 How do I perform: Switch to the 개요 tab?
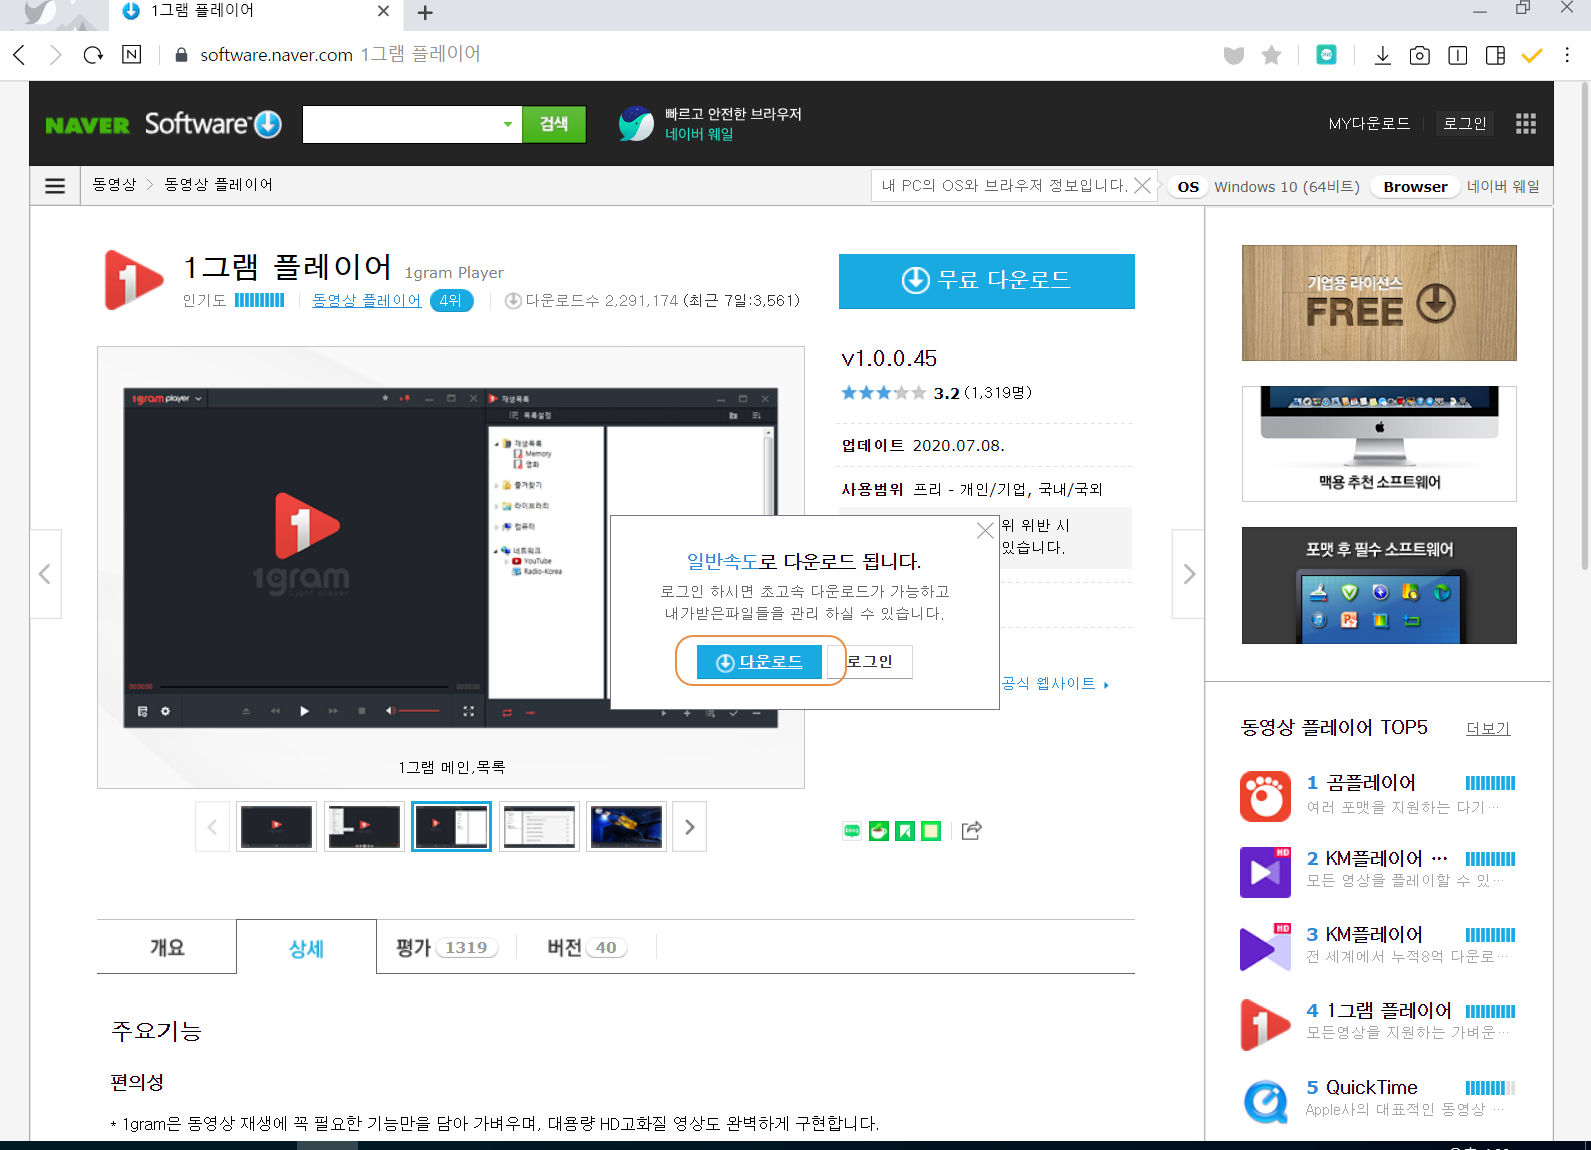click(167, 947)
